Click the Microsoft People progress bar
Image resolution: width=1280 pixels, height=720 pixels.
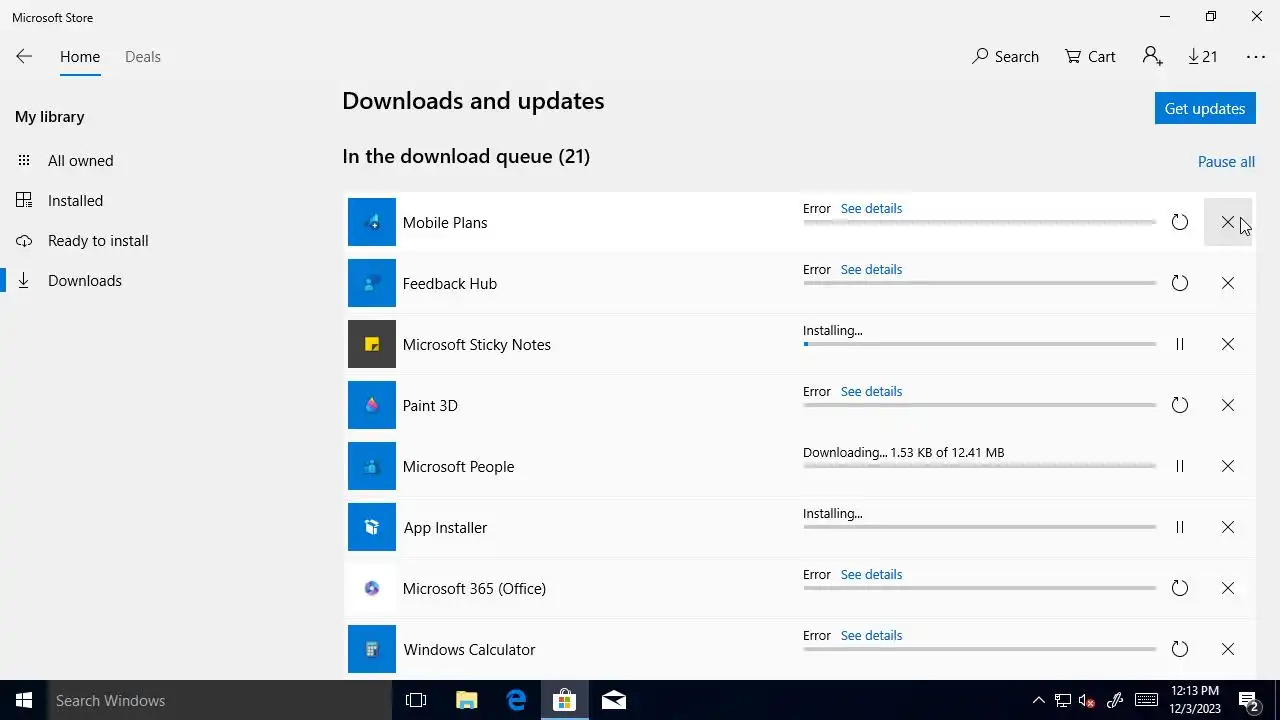pos(980,466)
